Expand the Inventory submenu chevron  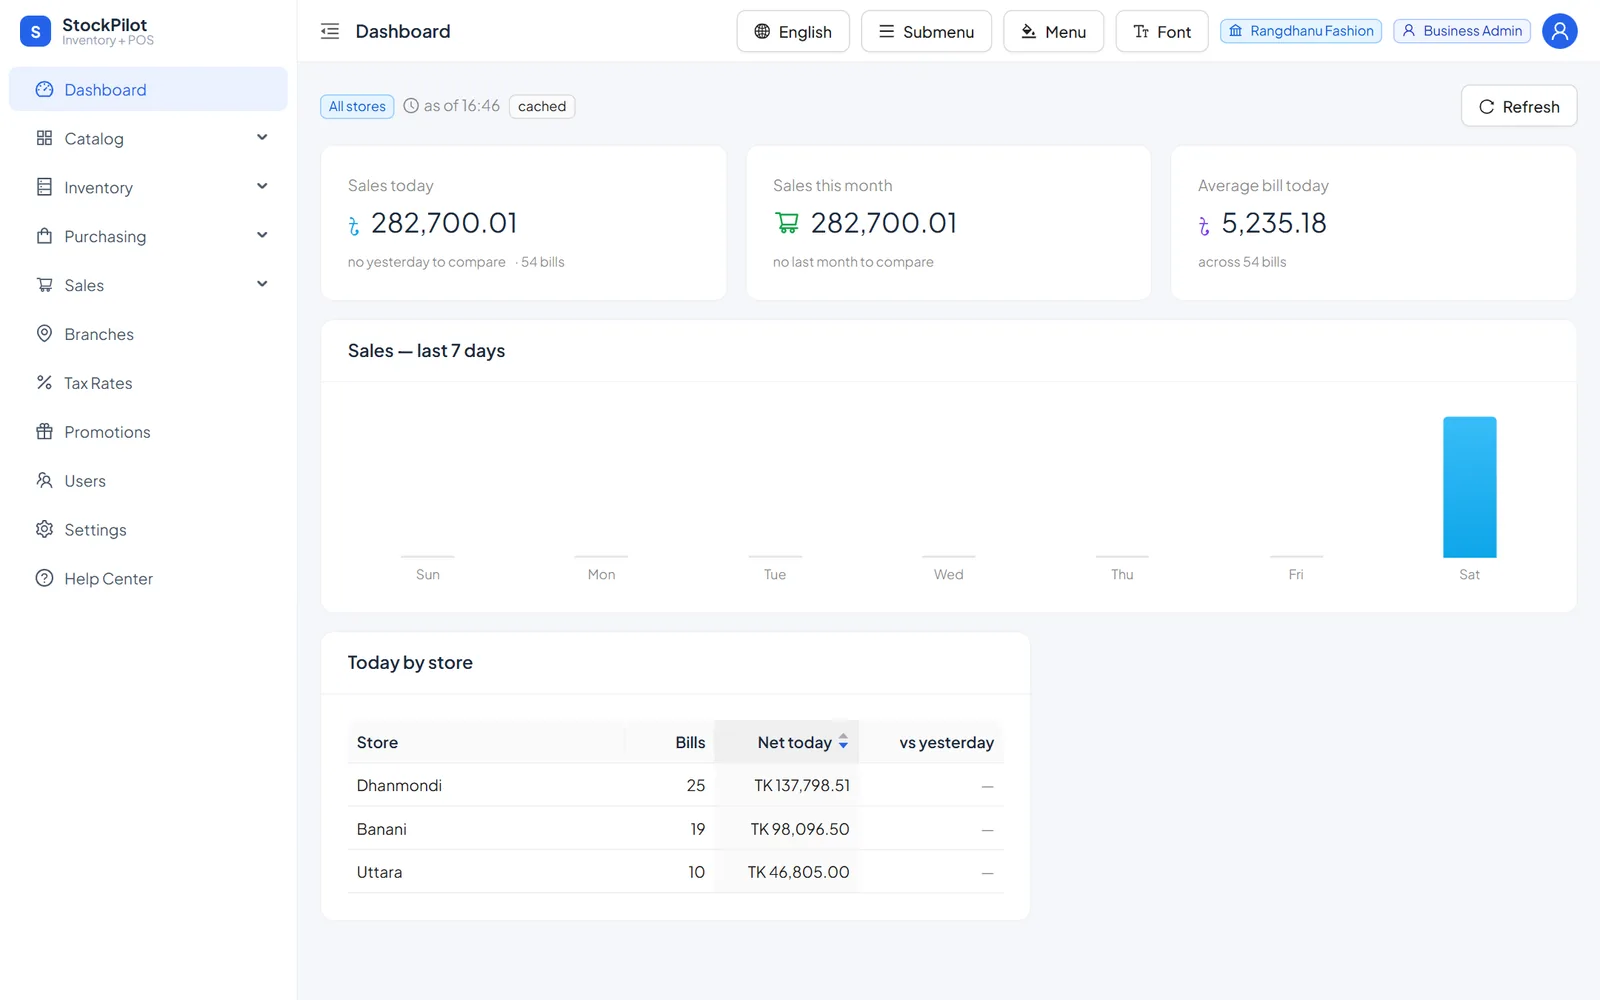tap(262, 187)
